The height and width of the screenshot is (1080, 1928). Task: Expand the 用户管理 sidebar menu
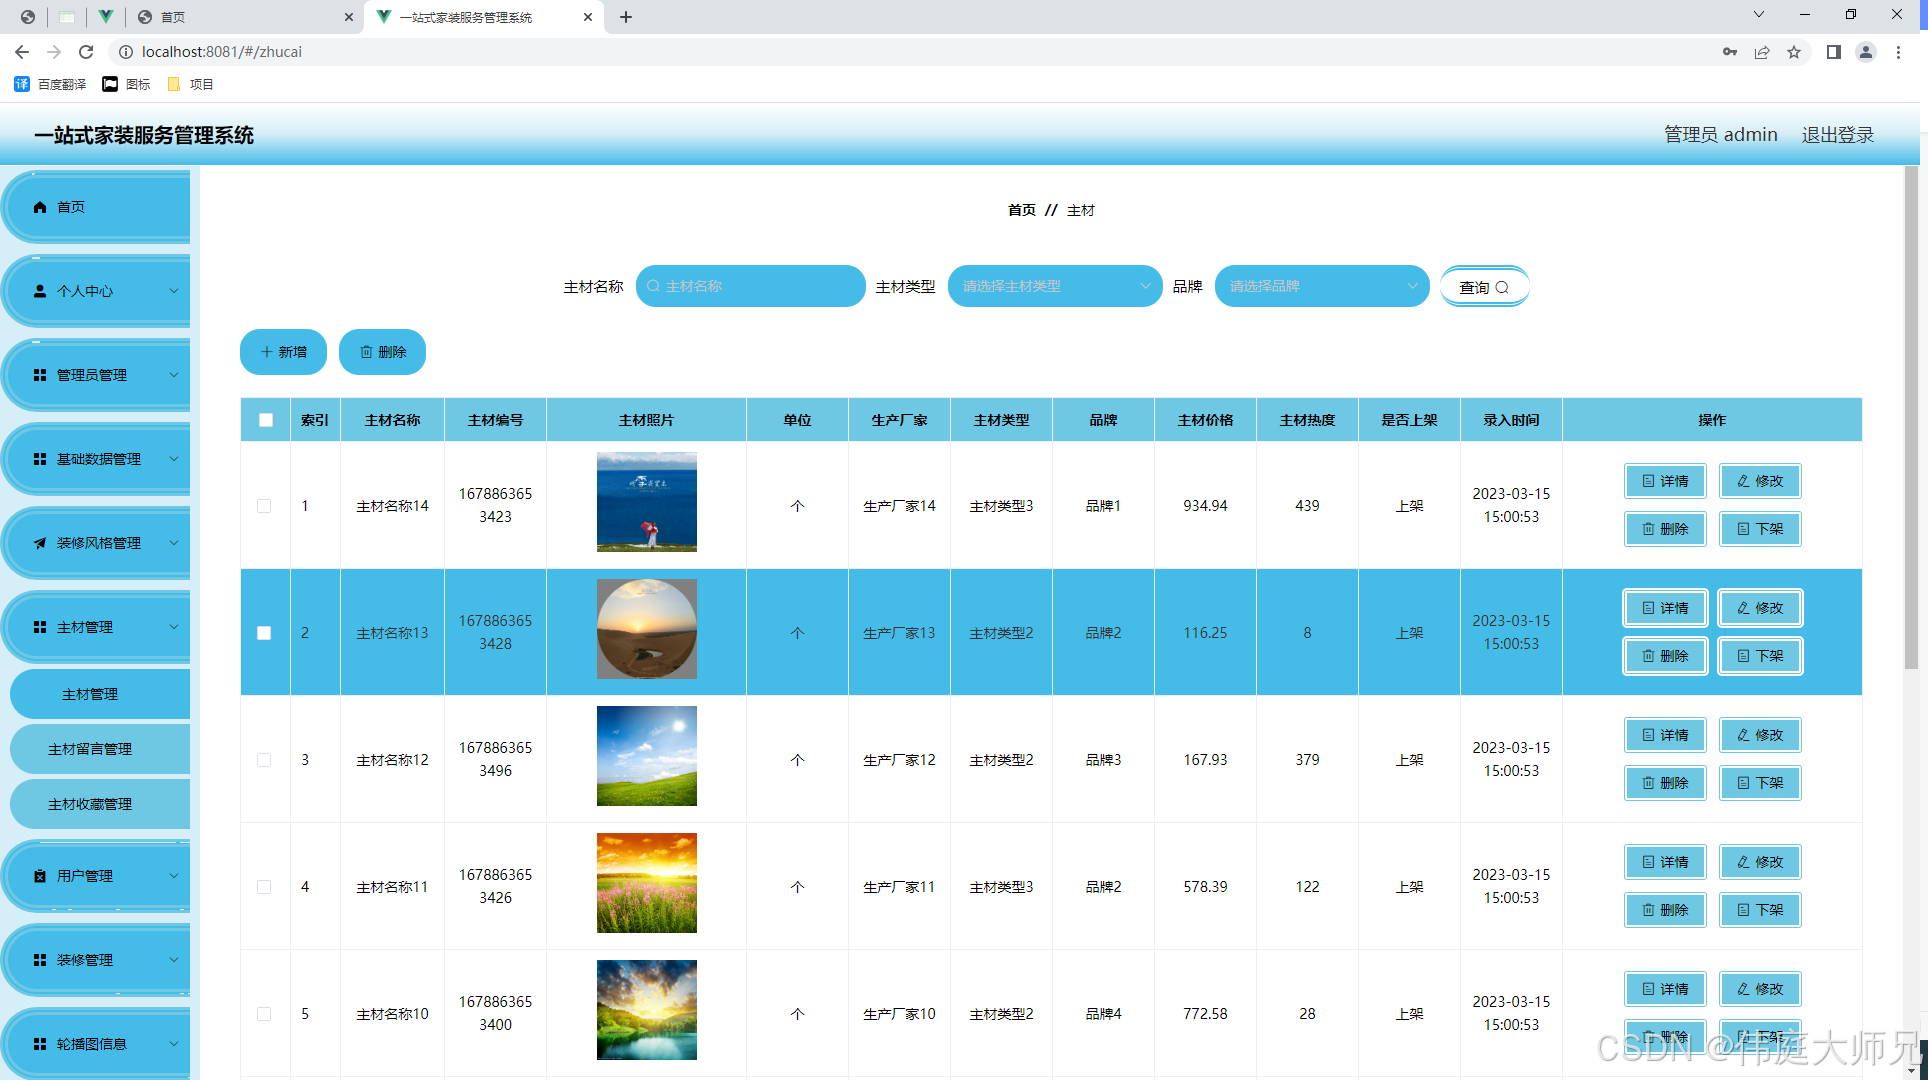point(98,876)
